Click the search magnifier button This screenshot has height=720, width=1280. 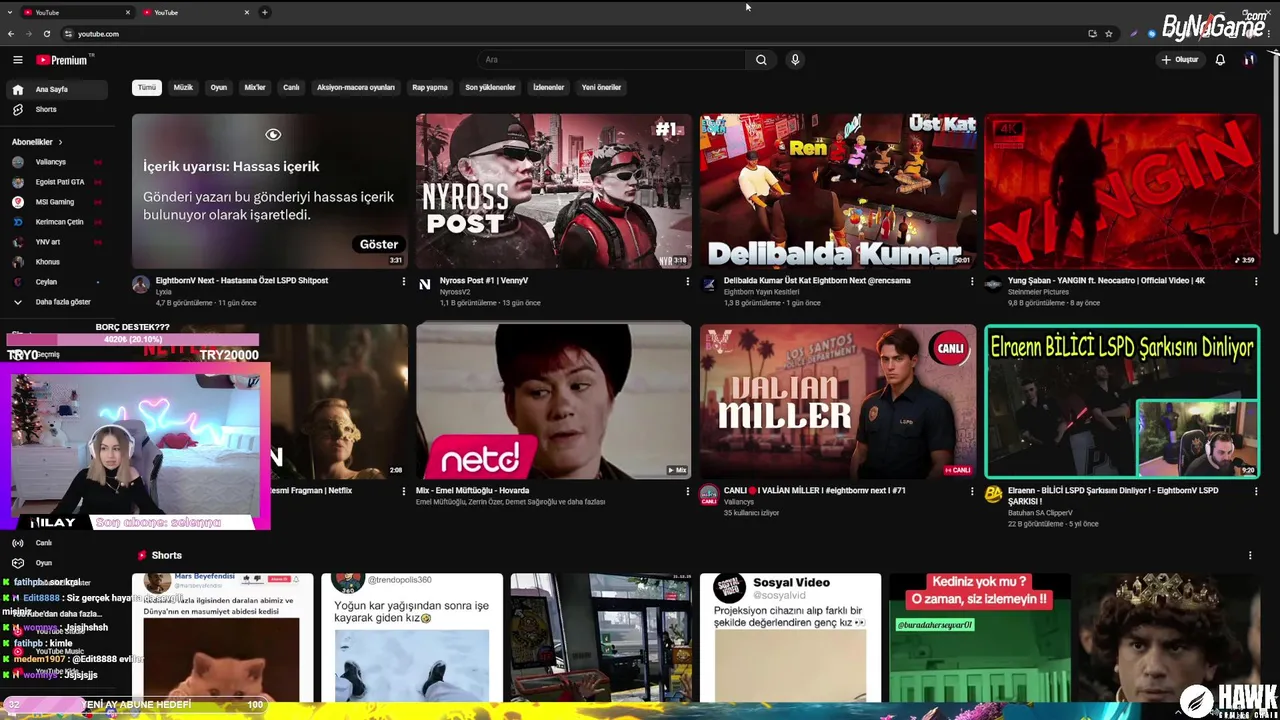coord(761,60)
